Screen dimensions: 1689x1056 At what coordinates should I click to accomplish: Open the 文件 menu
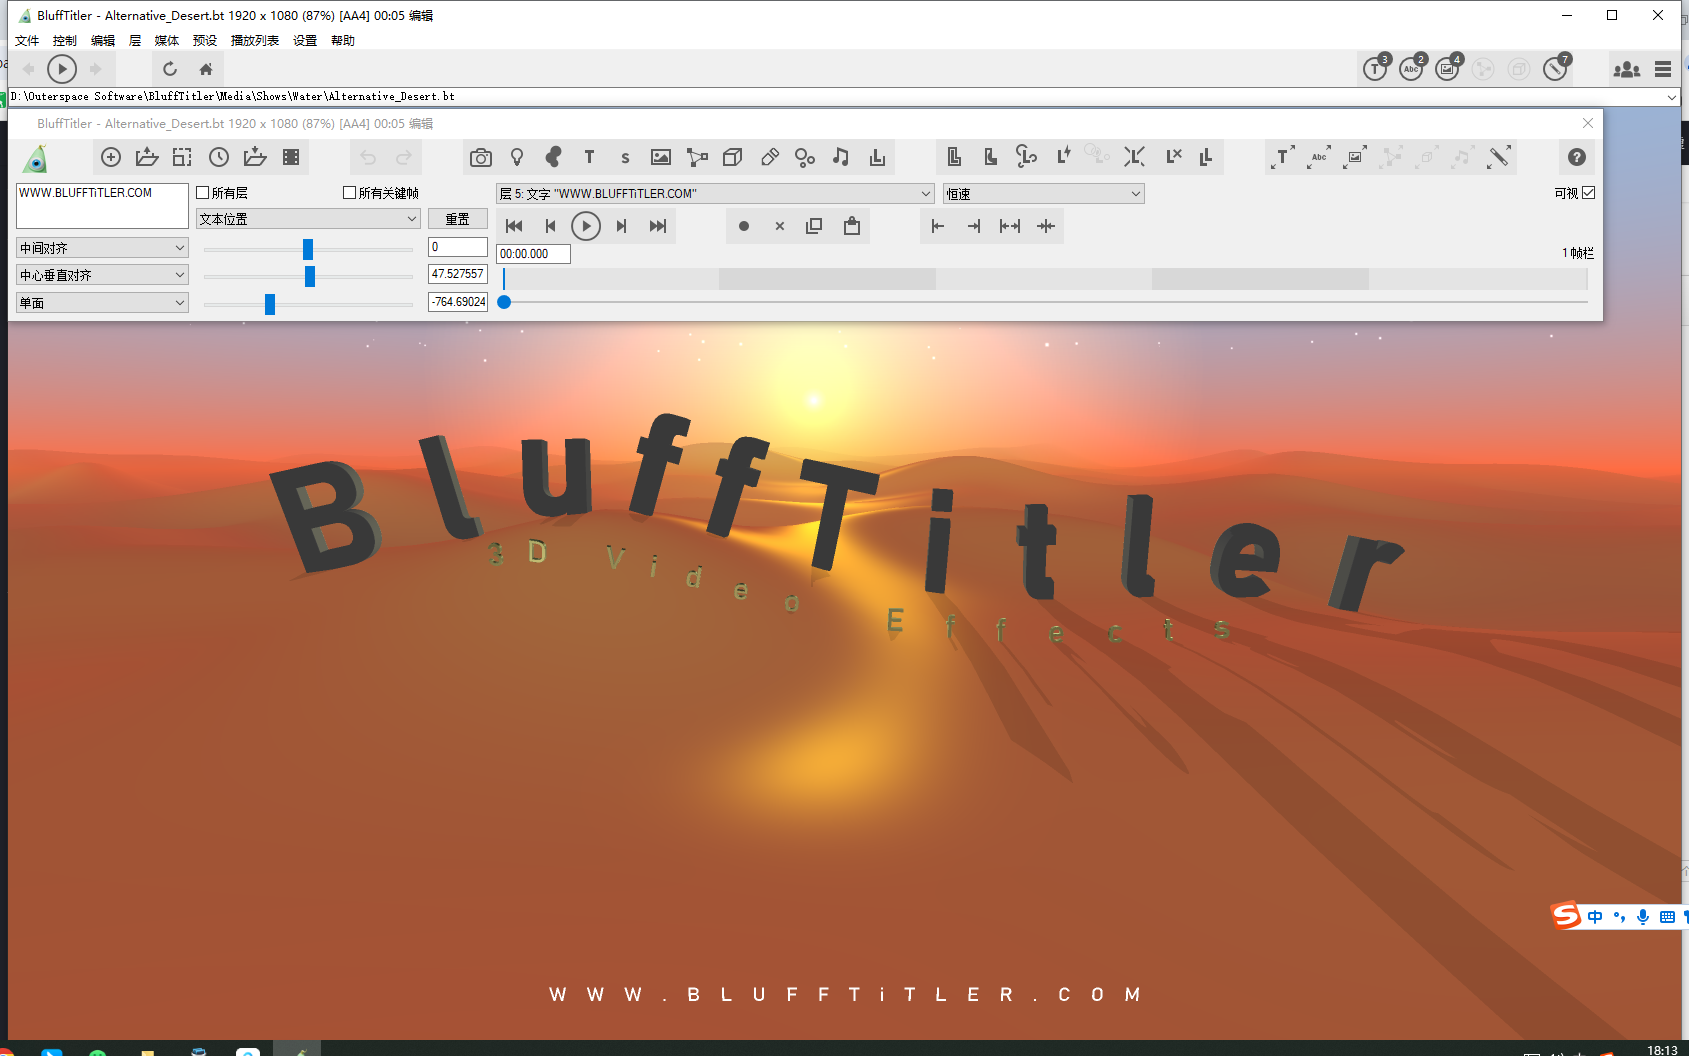tap(27, 40)
